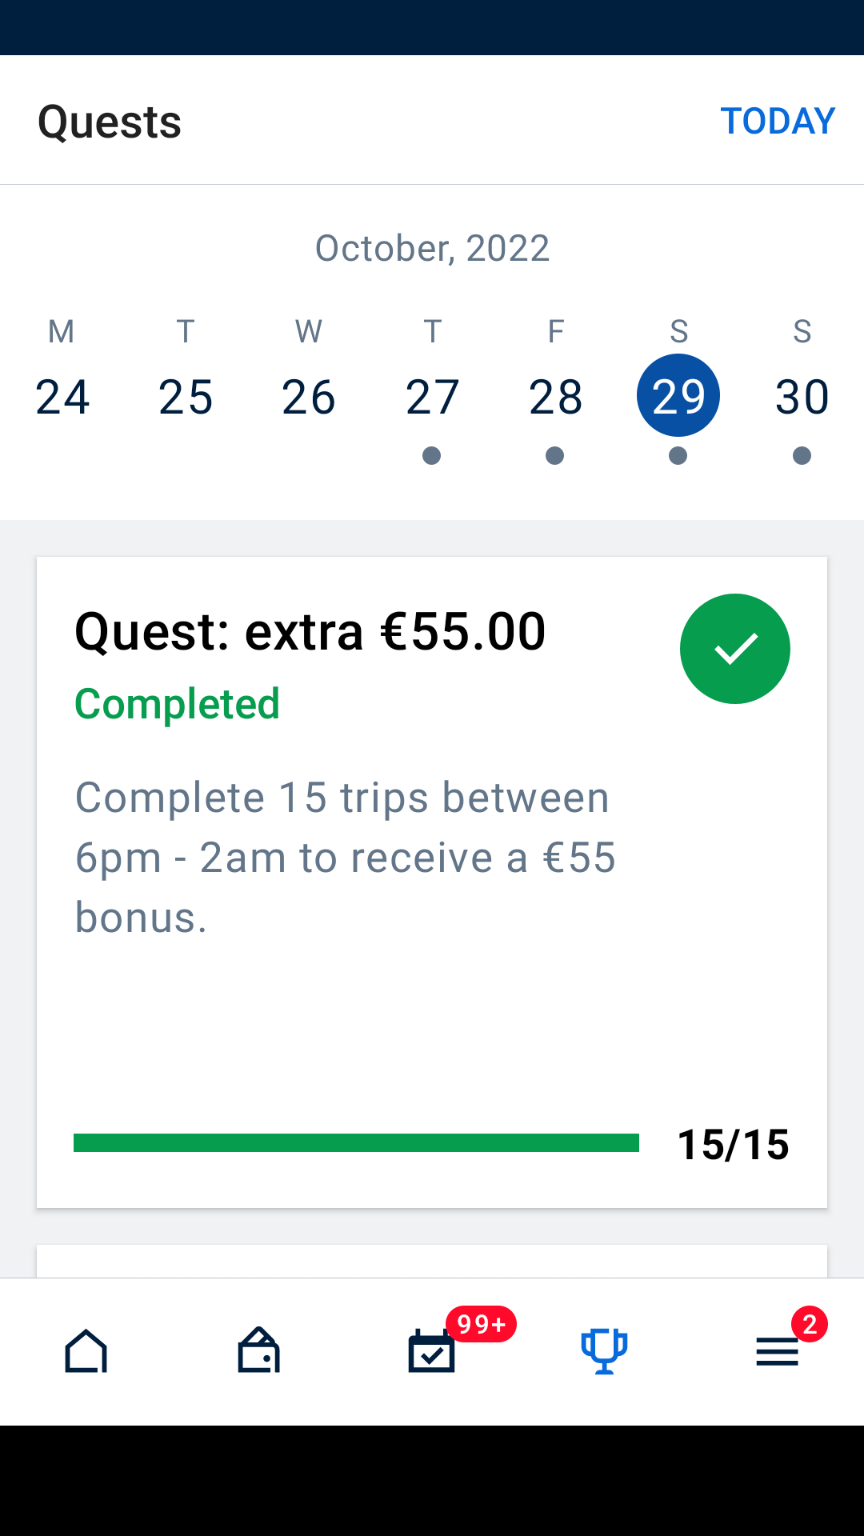Image resolution: width=864 pixels, height=1536 pixels.
Task: Tap the quest description about 15 trips
Action: click(345, 857)
